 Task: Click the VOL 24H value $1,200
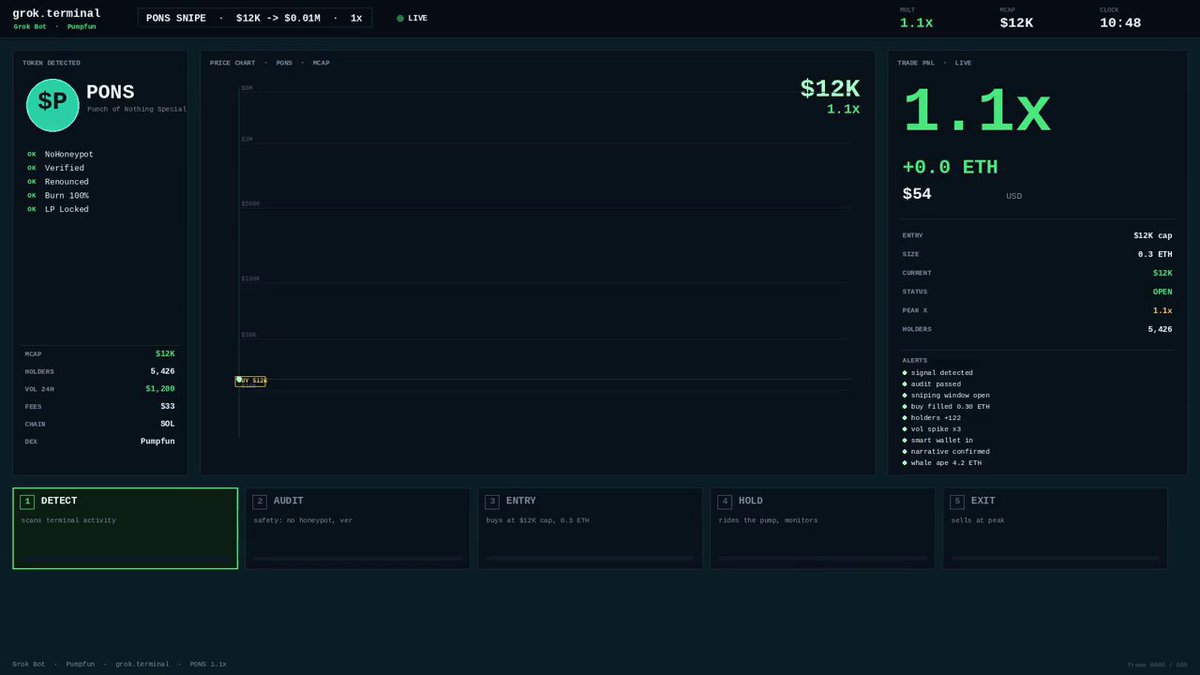pos(160,389)
